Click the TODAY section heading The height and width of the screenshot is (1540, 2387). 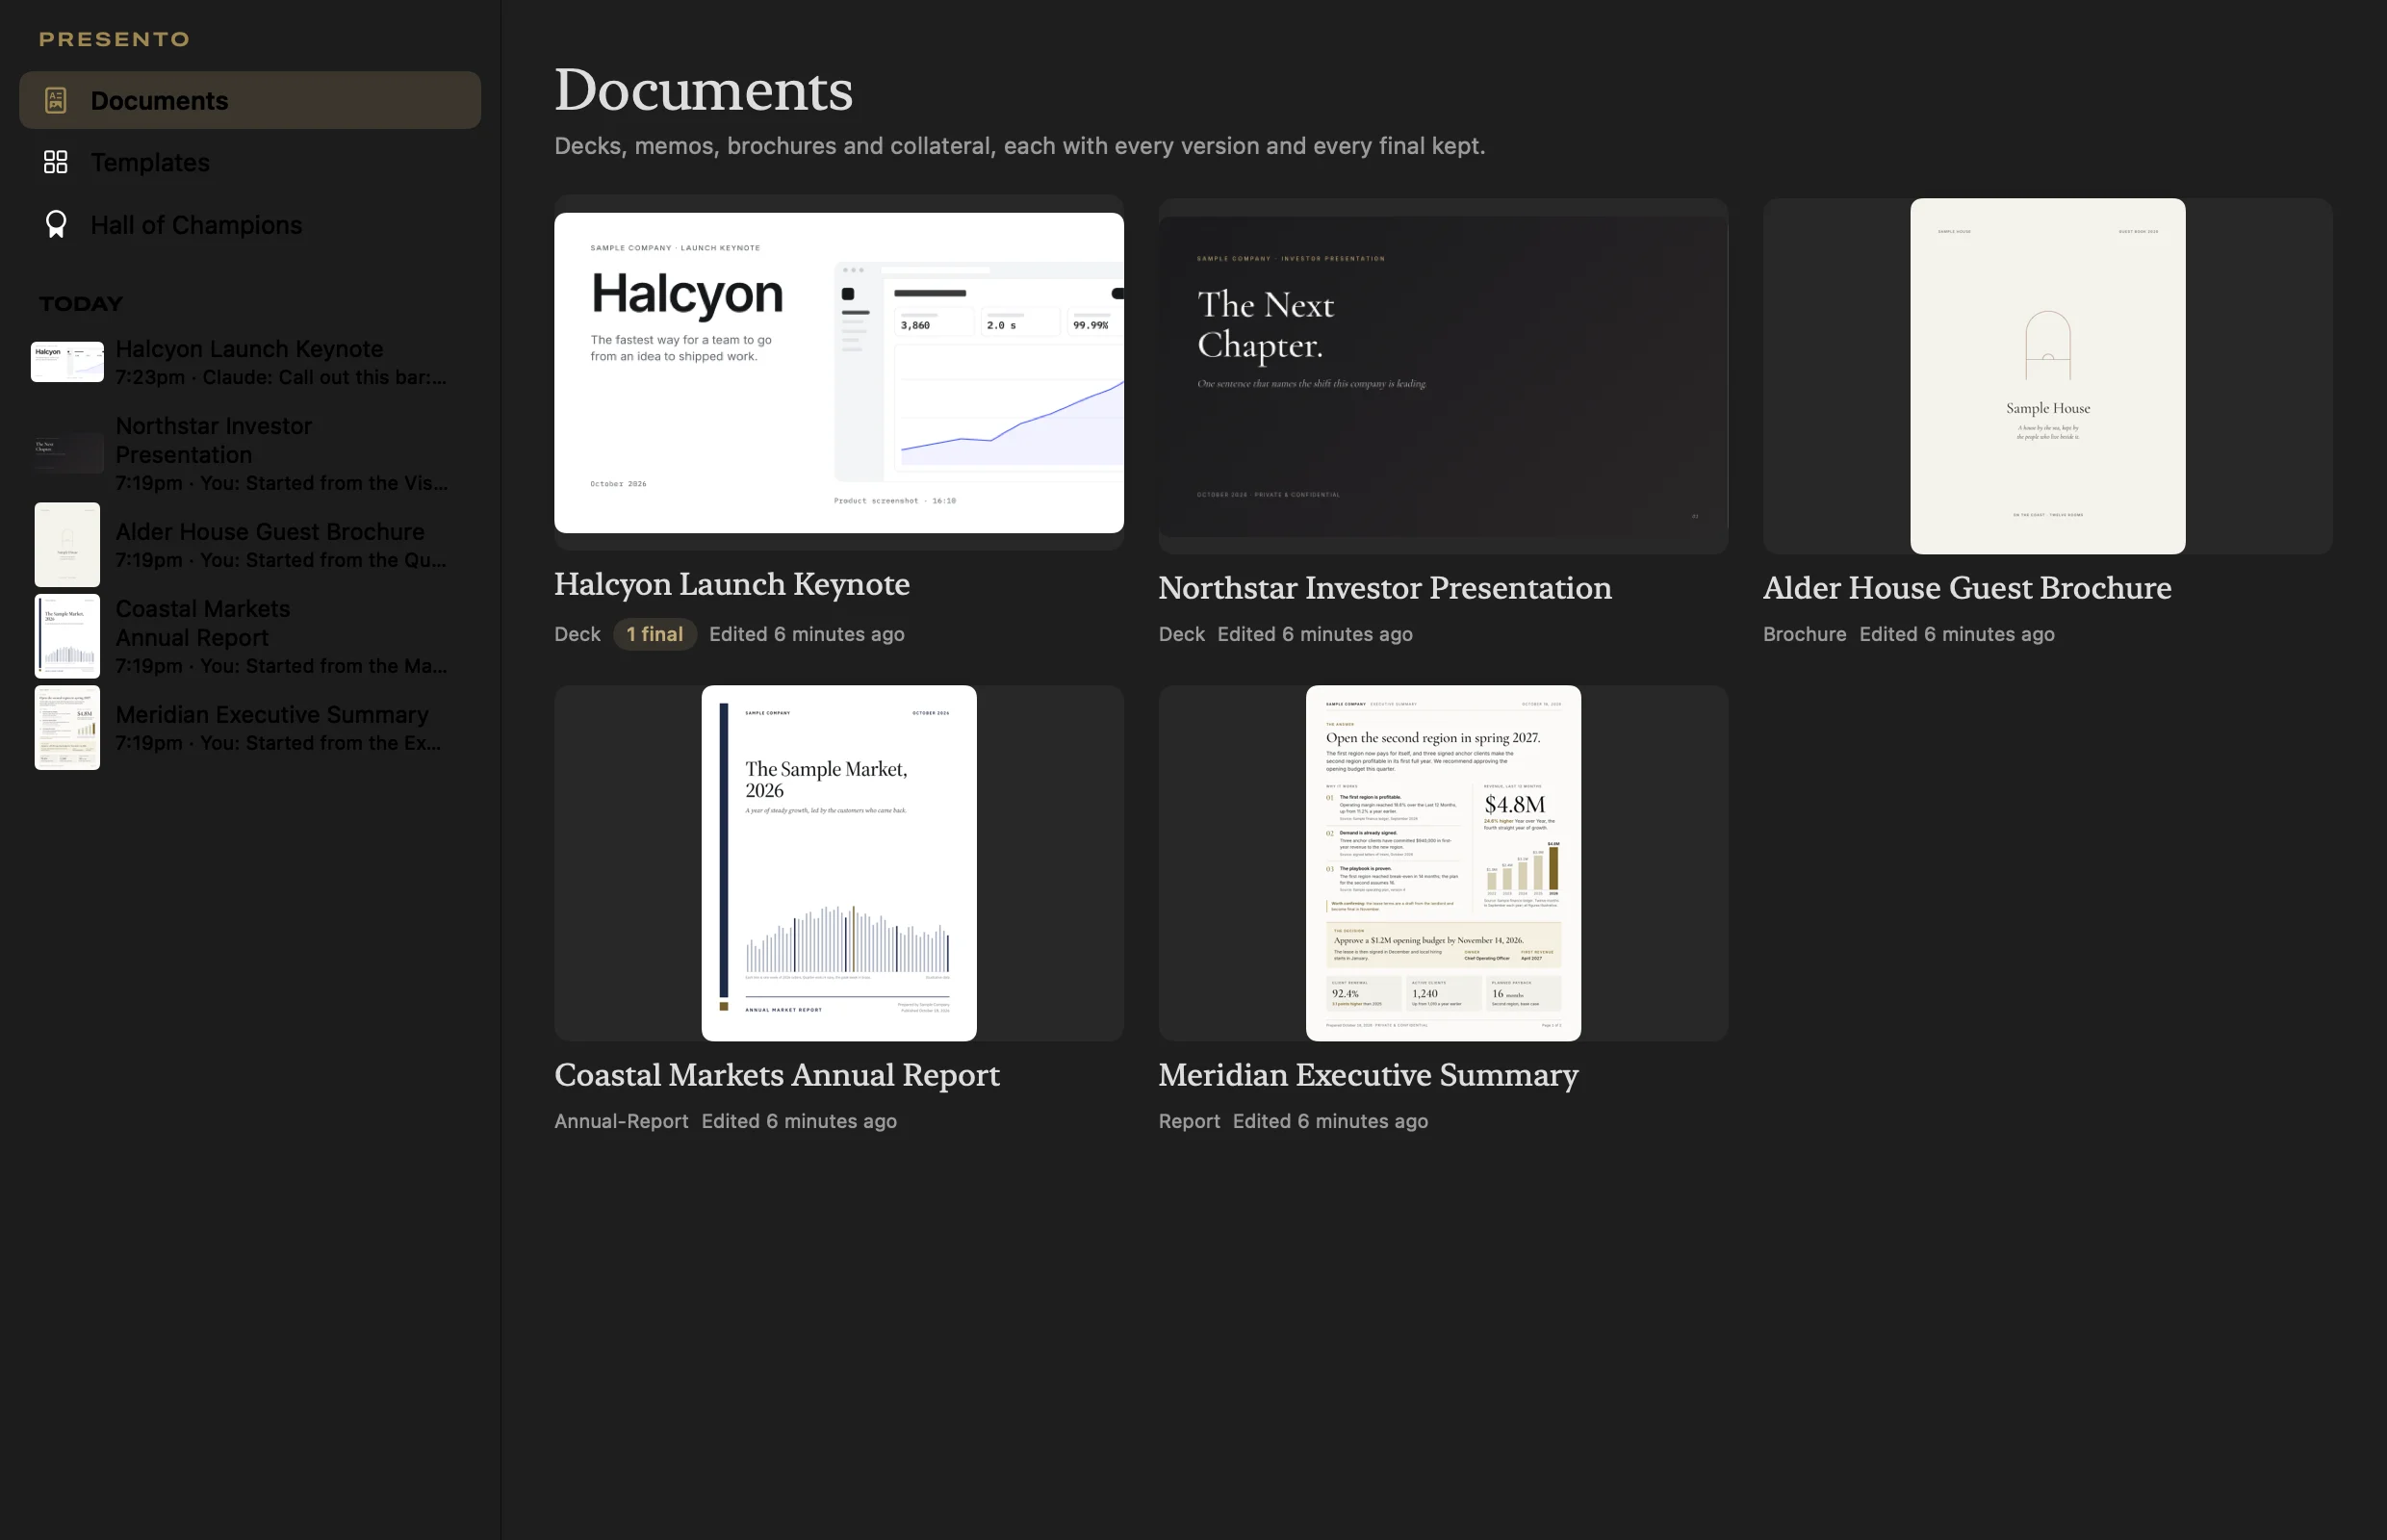[81, 303]
